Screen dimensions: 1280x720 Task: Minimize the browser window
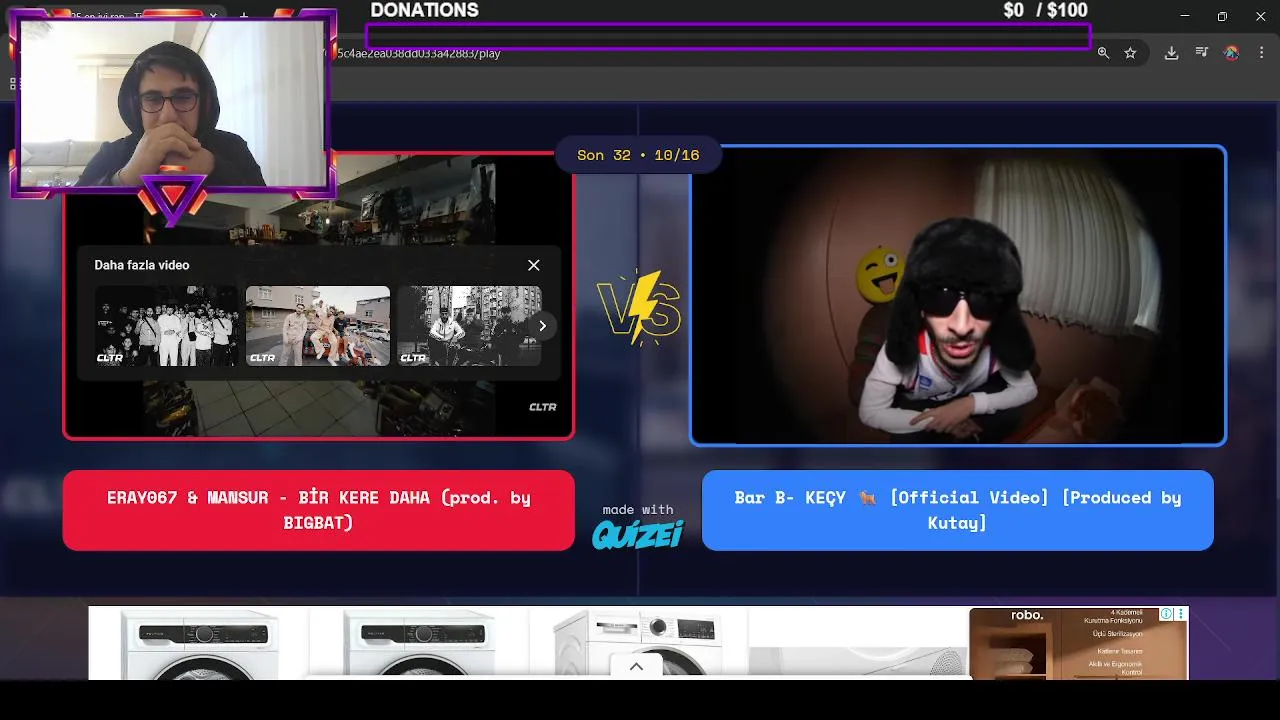tap(1185, 16)
